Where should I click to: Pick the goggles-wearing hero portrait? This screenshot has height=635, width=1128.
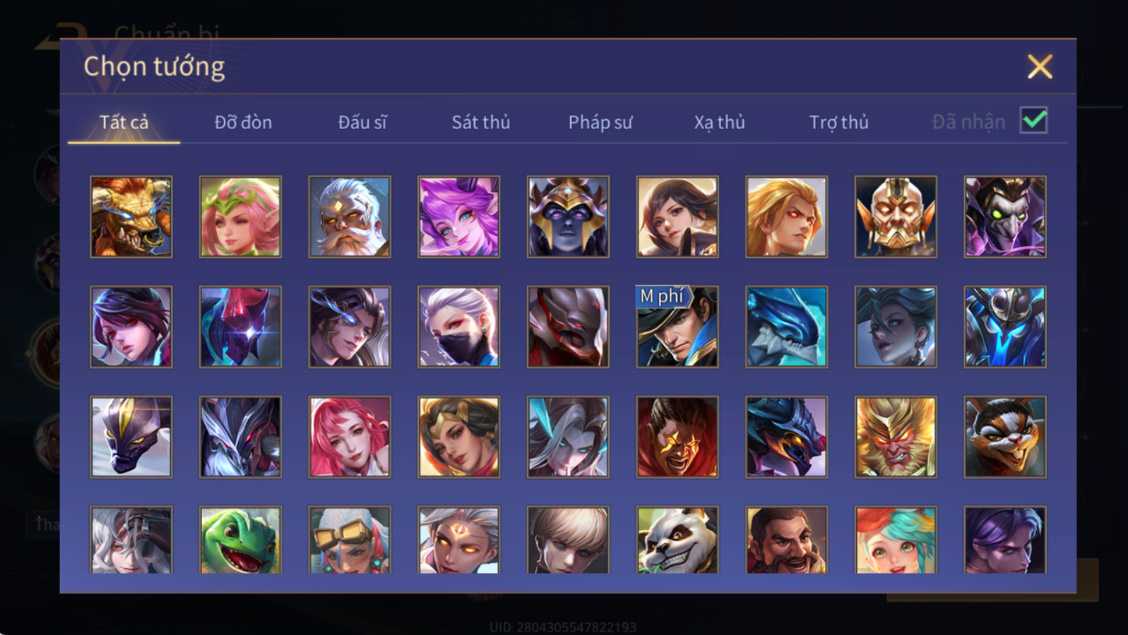tap(350, 539)
